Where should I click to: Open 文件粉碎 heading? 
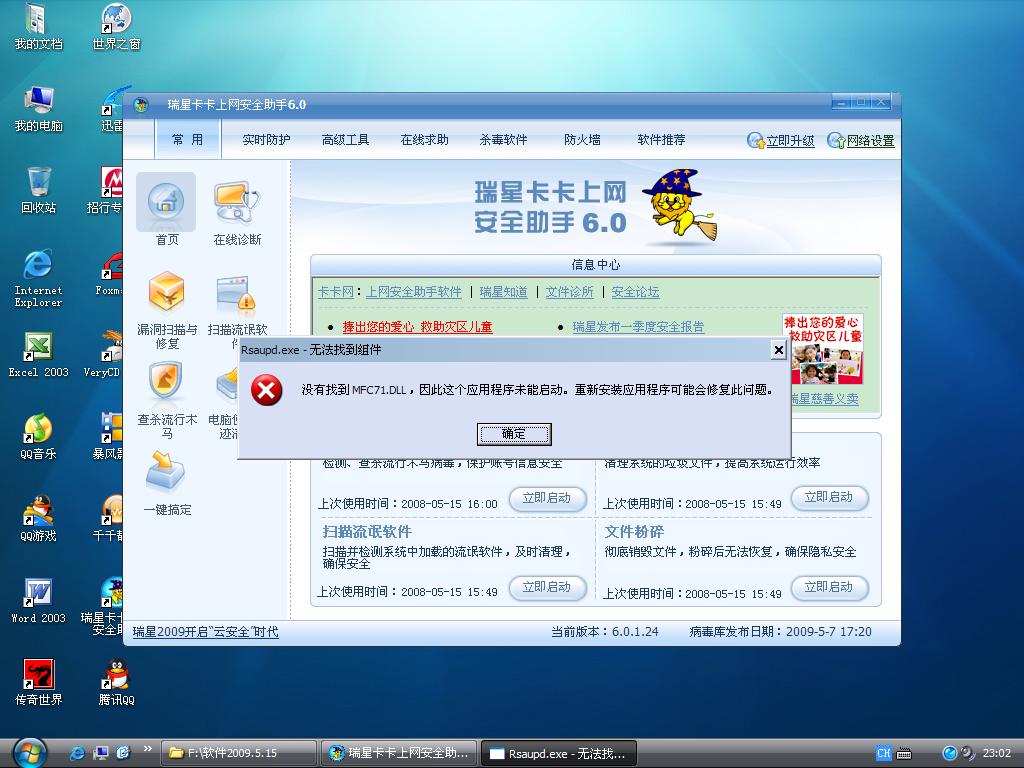pyautogui.click(x=634, y=532)
